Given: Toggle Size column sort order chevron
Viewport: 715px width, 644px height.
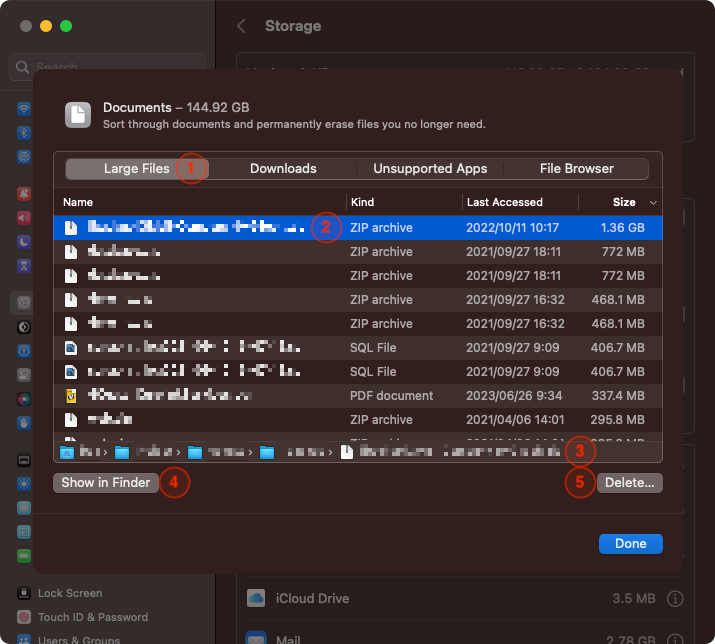Looking at the screenshot, I should point(653,203).
